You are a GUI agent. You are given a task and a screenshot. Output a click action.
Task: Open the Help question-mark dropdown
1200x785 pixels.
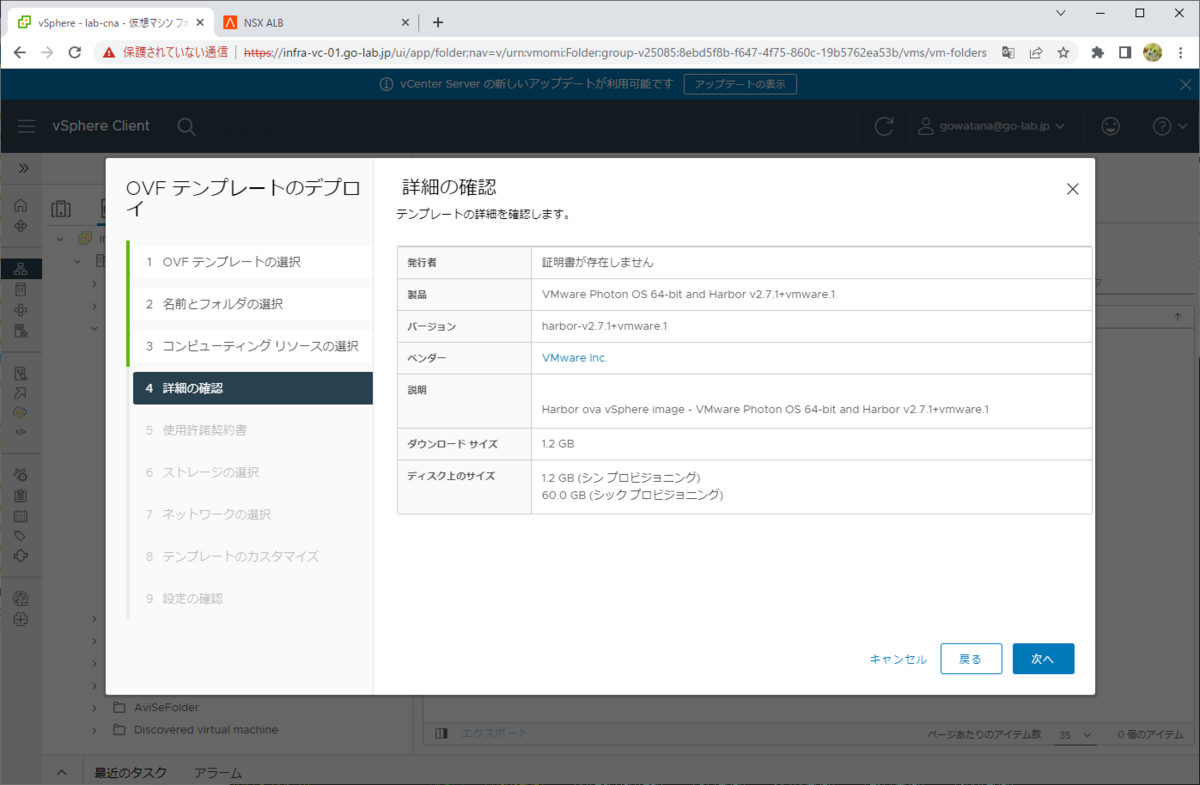[1168, 126]
